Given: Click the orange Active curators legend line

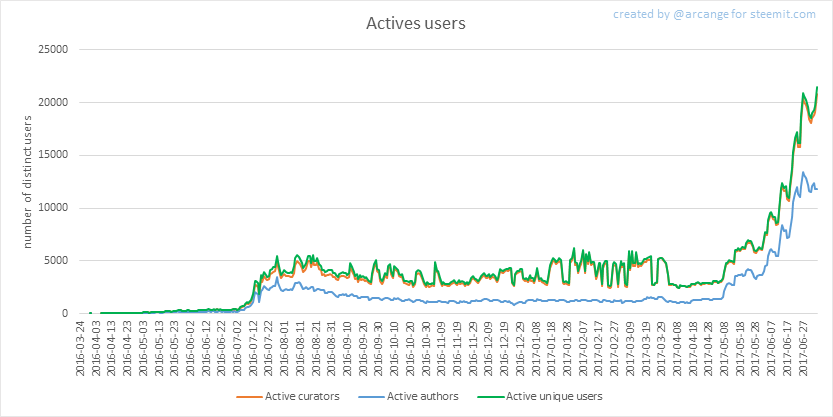Looking at the screenshot, I should 248,398.
